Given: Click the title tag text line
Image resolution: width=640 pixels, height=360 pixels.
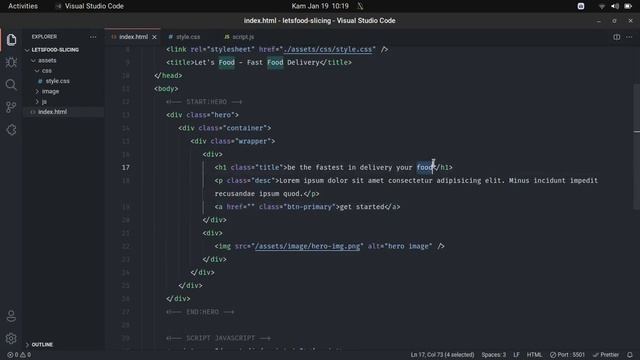Looking at the screenshot, I should [259, 62].
